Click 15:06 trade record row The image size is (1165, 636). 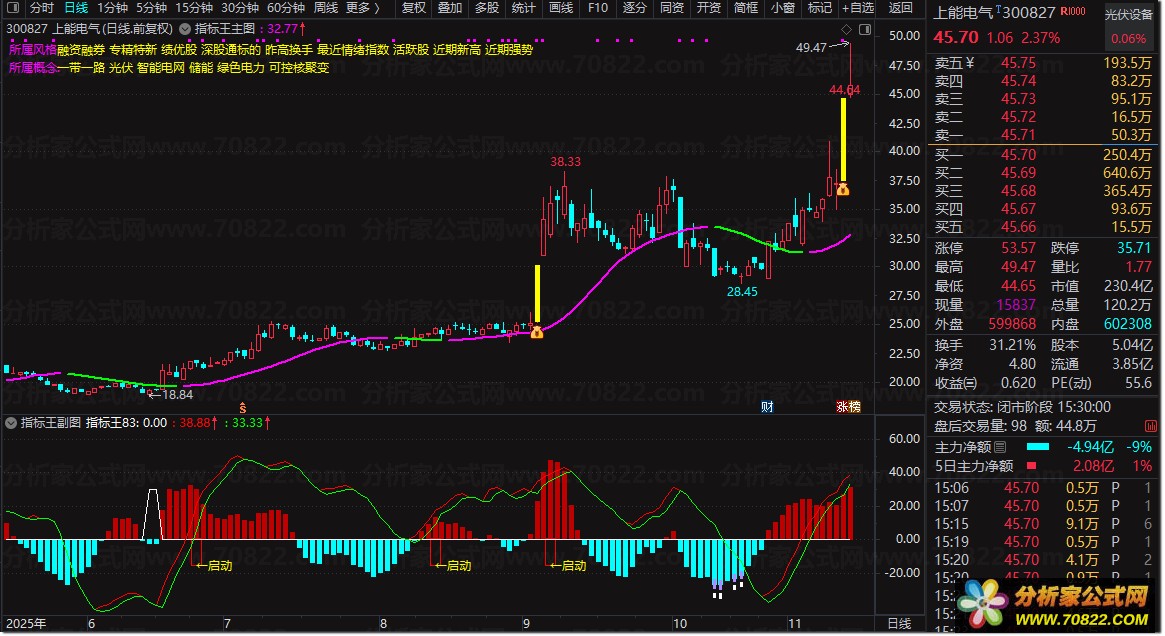point(1043,488)
